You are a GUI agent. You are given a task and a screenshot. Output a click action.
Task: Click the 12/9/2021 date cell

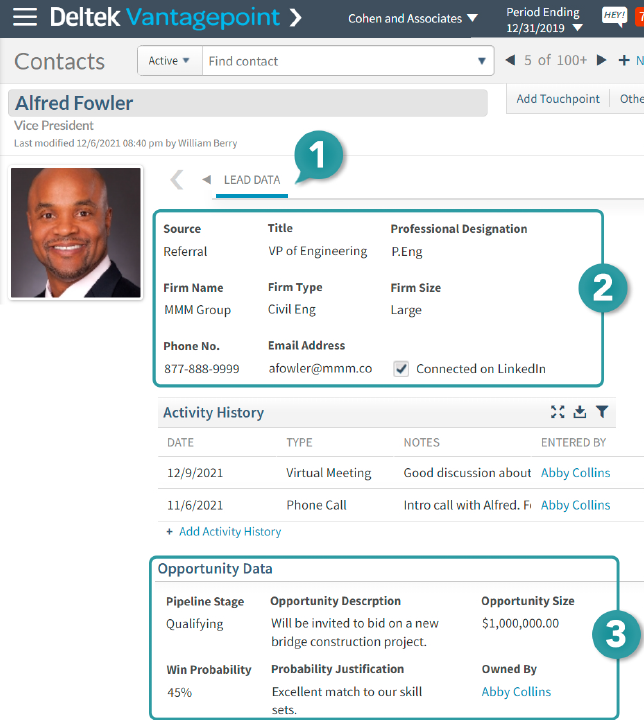tap(195, 473)
